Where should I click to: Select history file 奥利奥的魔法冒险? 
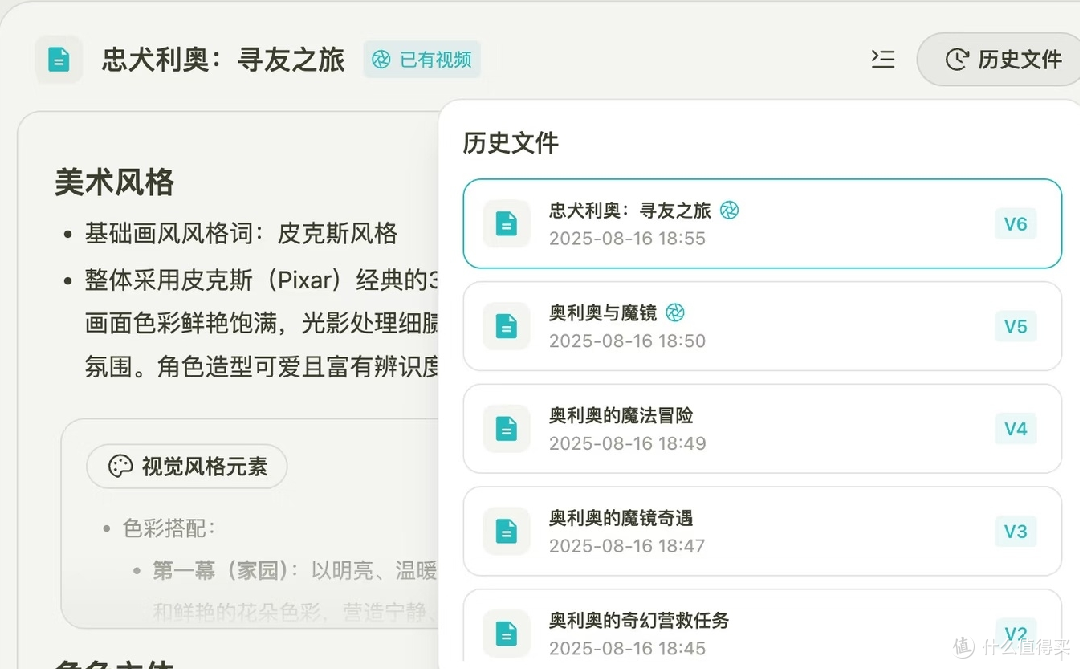pyautogui.click(x=762, y=429)
